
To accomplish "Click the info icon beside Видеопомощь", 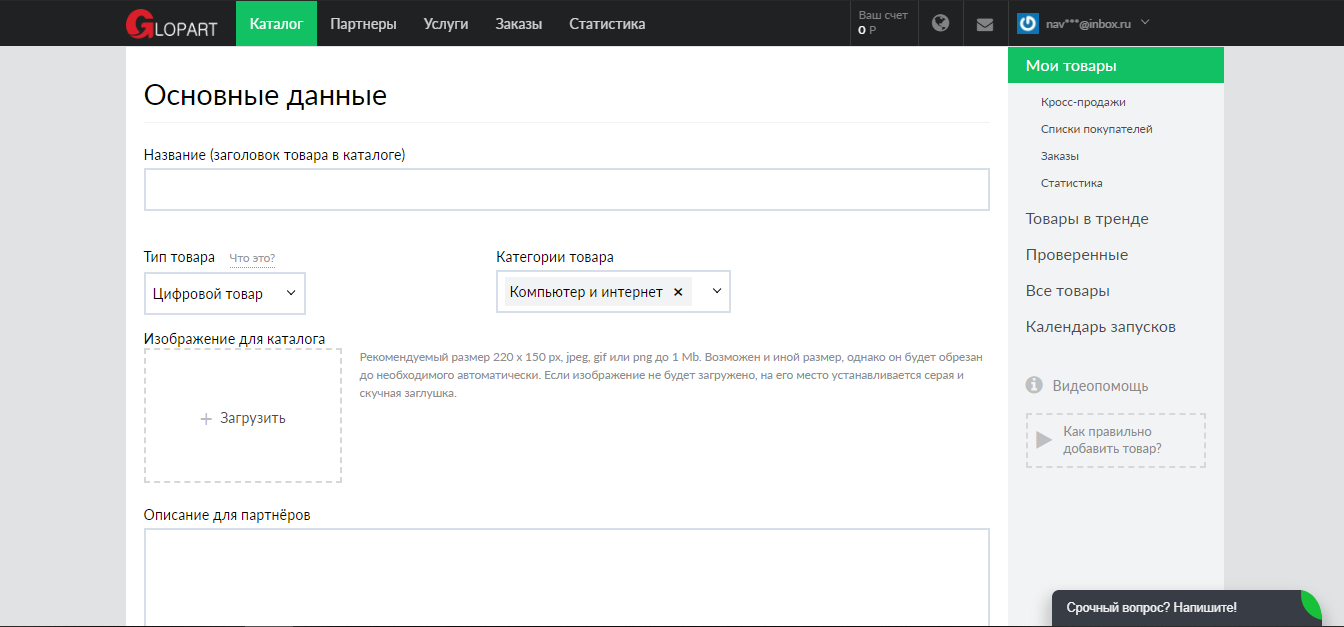I will [x=1034, y=385].
